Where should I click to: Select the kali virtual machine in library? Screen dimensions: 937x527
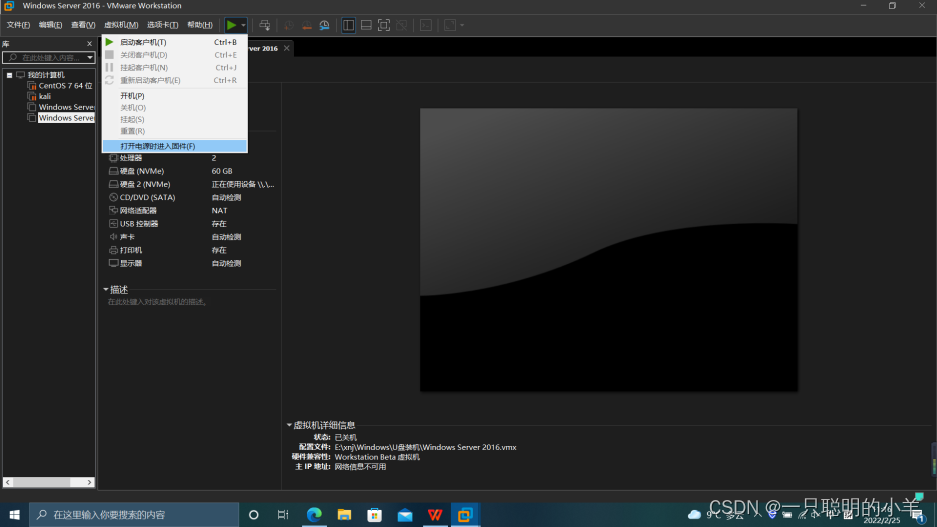45,96
